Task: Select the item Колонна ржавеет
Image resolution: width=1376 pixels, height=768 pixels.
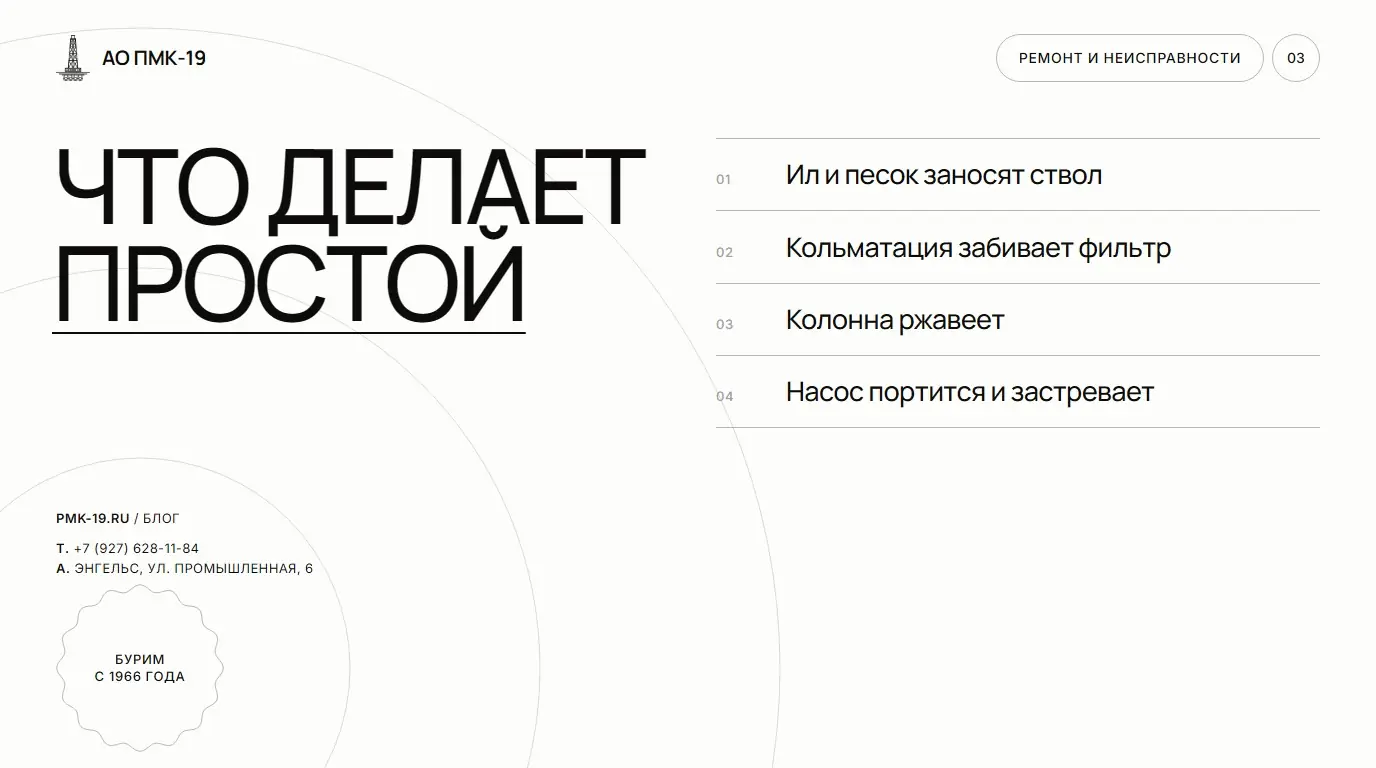Action: tap(1018, 319)
